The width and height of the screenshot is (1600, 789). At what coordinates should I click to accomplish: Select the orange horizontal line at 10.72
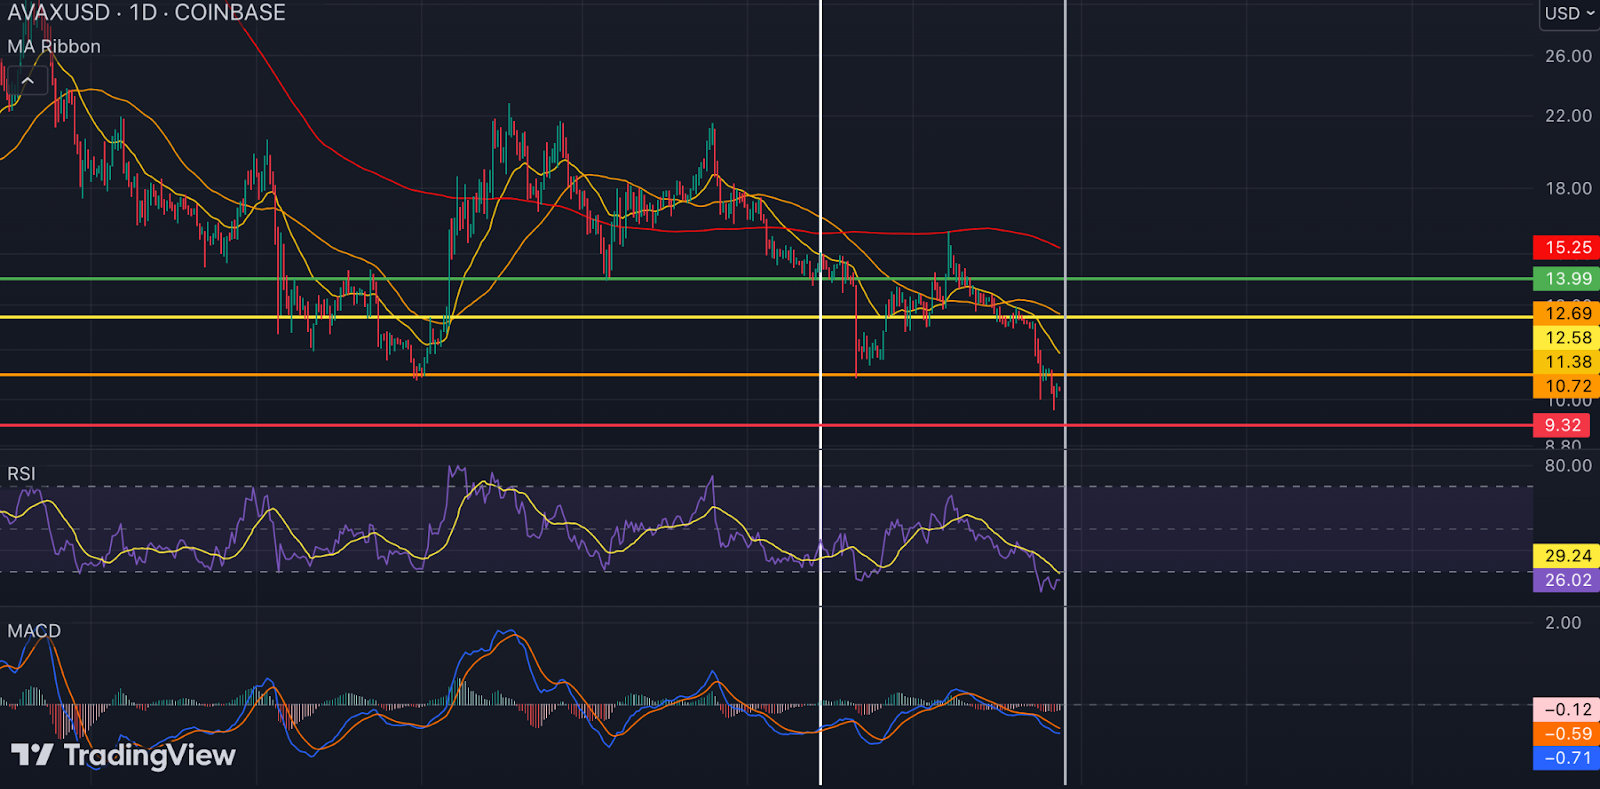click(766, 375)
